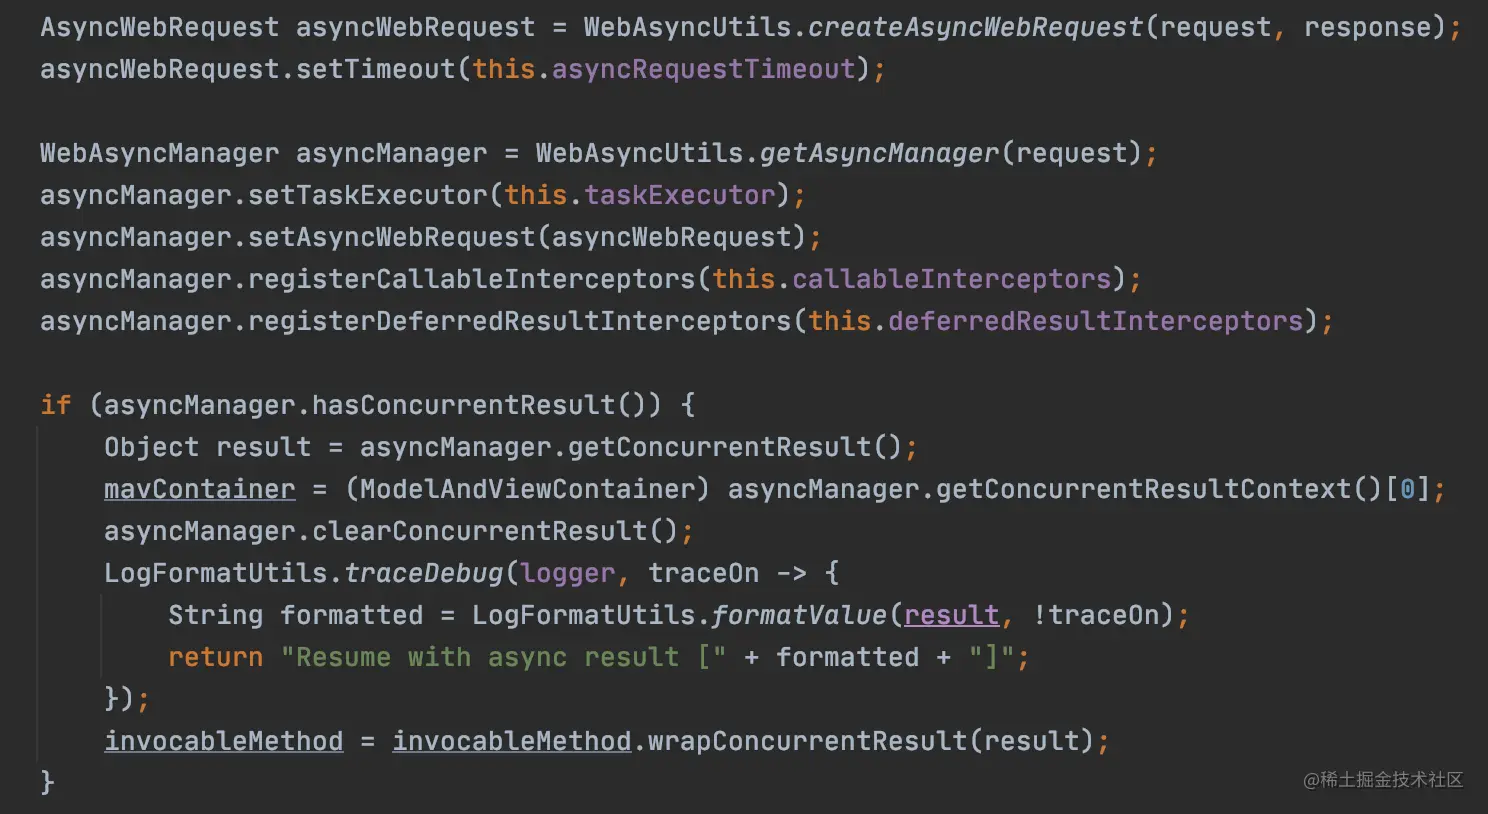Click getConcurrentResultContext method call
This screenshot has width=1488, height=814.
(x=1143, y=489)
